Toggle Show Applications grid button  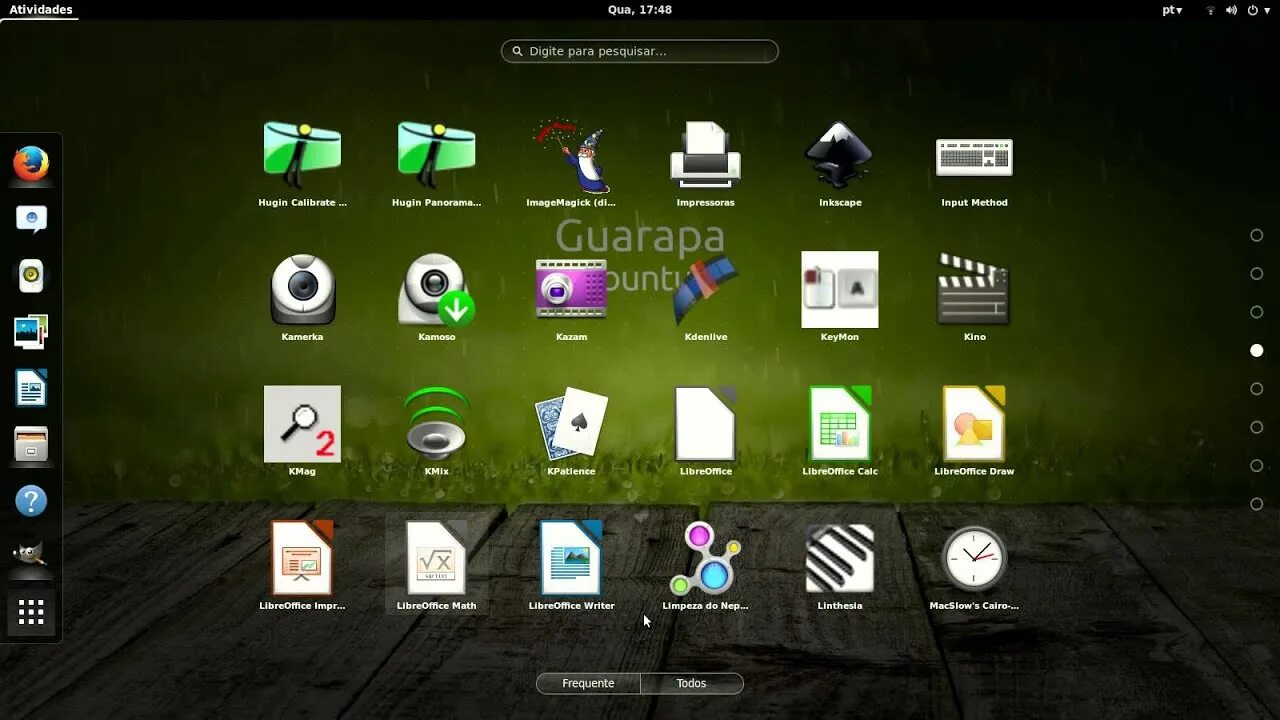(31, 612)
